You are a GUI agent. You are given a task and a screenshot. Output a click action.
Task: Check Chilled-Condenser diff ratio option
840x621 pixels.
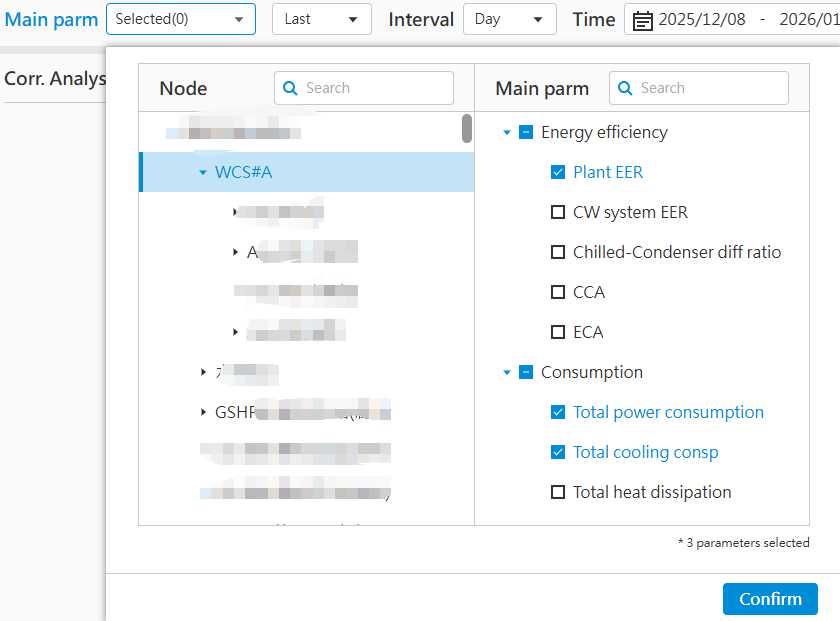tap(558, 252)
